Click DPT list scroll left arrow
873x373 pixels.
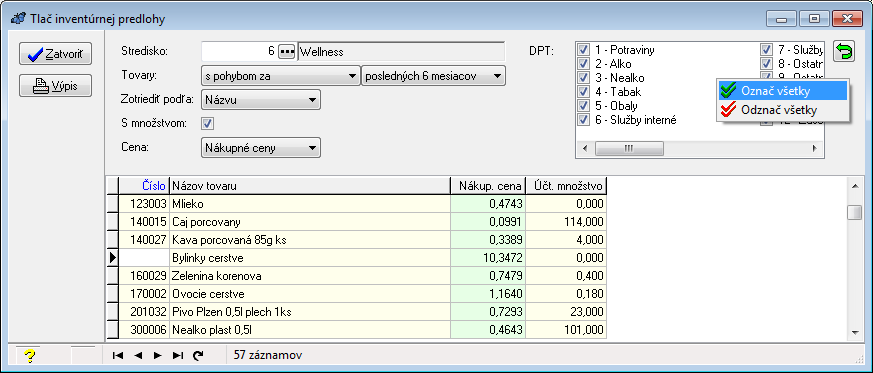coord(585,148)
